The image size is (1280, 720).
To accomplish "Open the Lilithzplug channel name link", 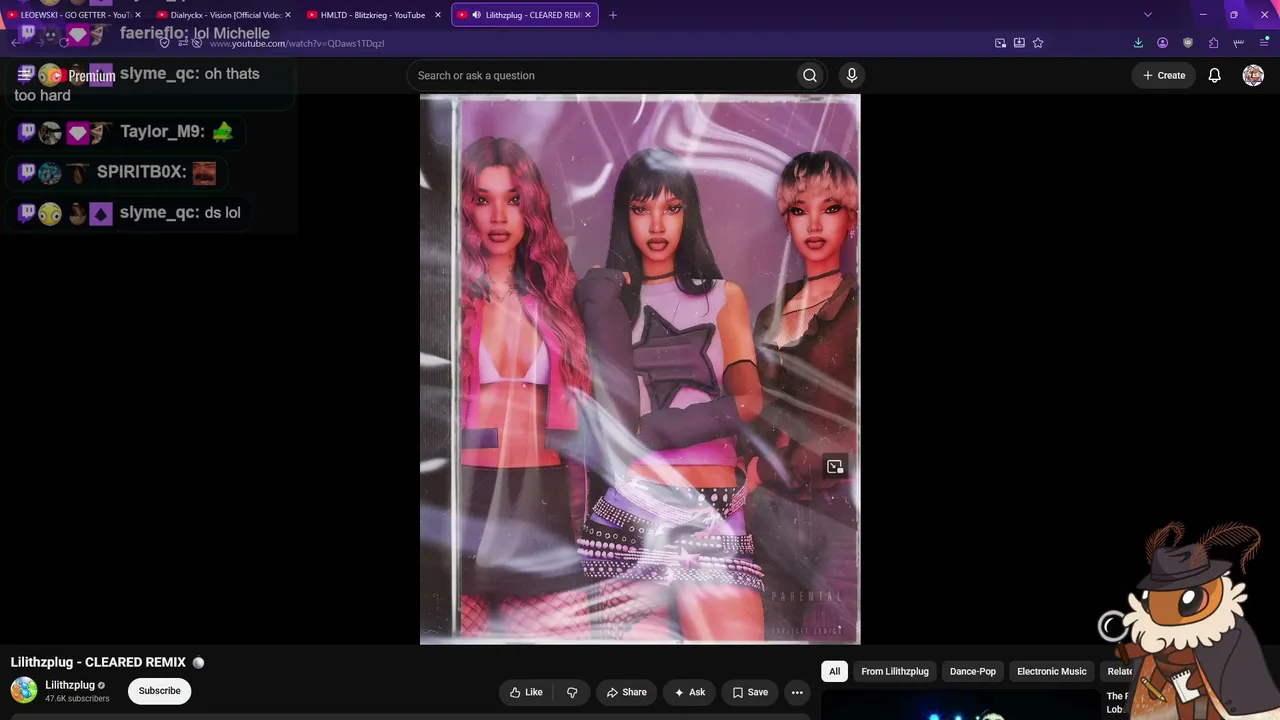I will click(70, 685).
